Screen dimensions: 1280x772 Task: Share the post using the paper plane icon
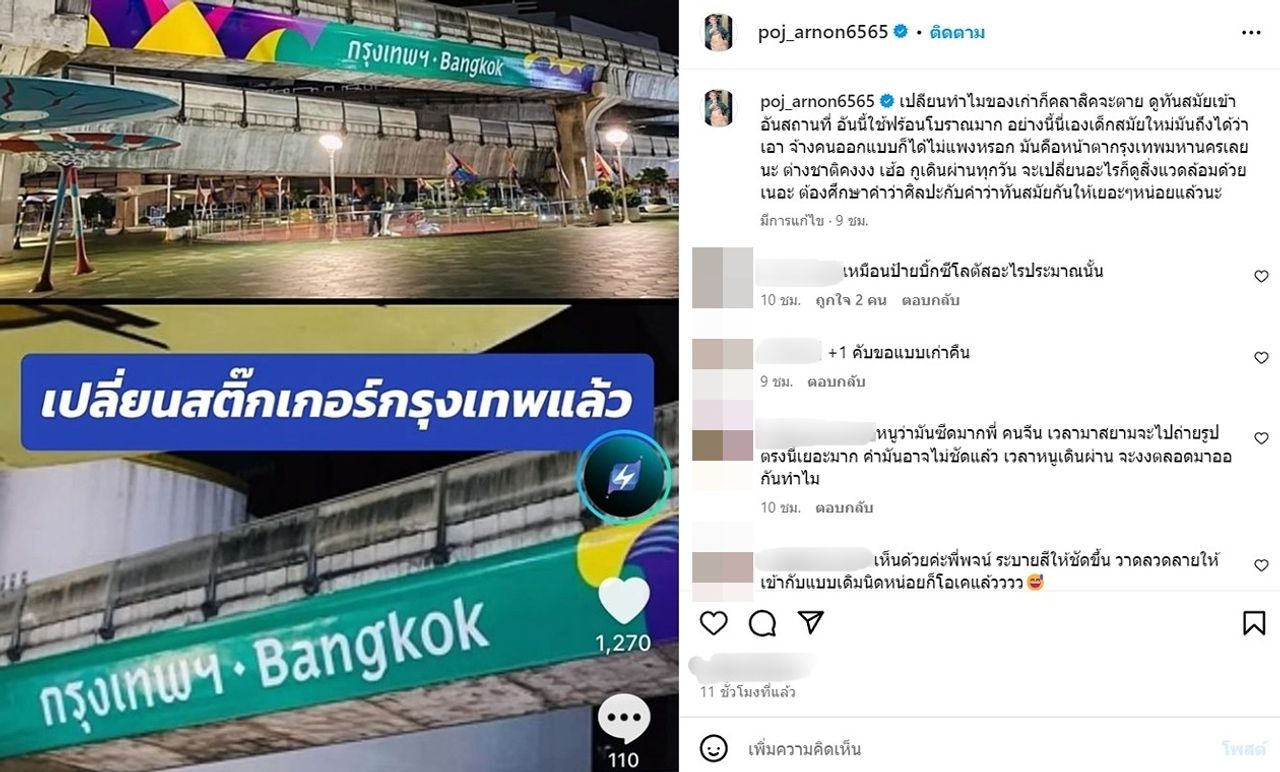pos(810,622)
